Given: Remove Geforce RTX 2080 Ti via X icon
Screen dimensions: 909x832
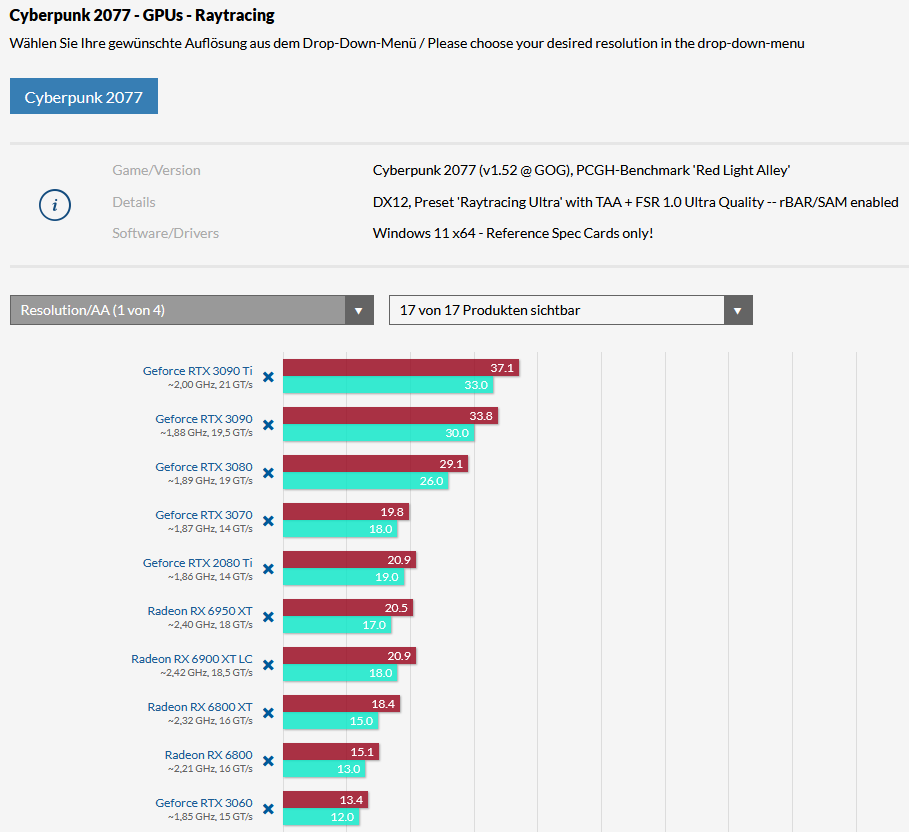Looking at the screenshot, I should pyautogui.click(x=268, y=569).
